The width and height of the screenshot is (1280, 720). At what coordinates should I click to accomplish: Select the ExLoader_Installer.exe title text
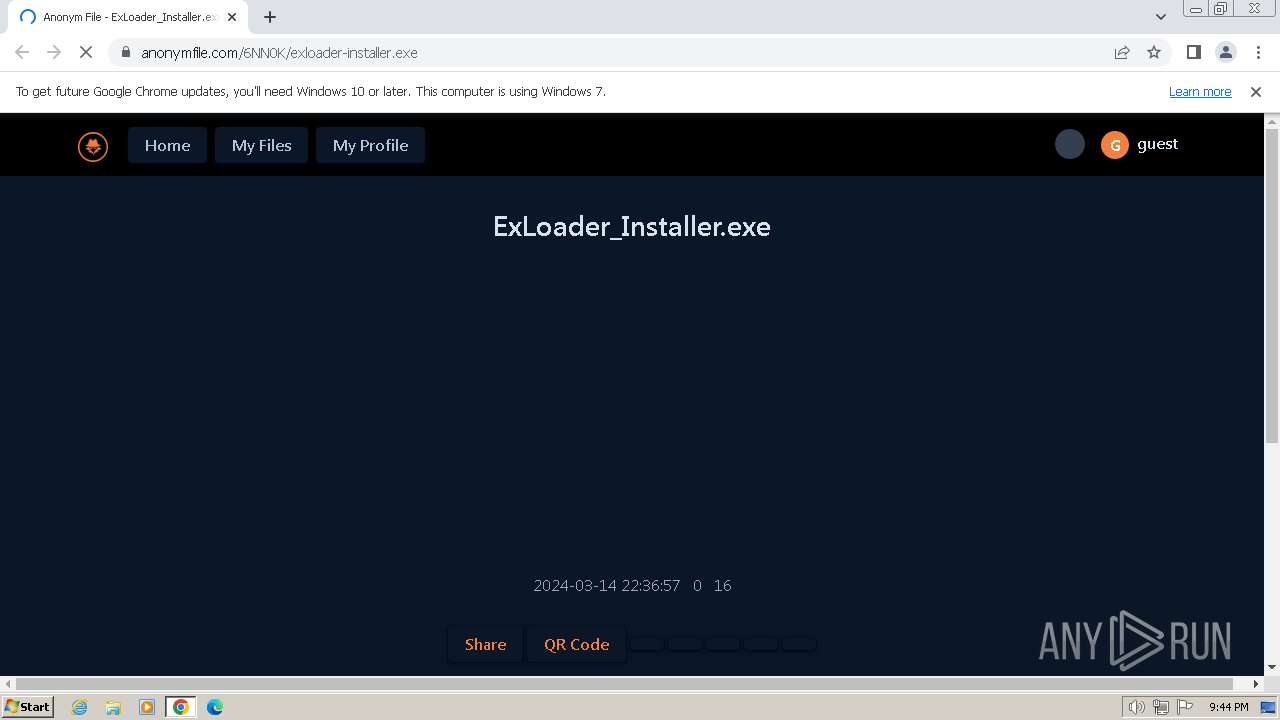[632, 226]
